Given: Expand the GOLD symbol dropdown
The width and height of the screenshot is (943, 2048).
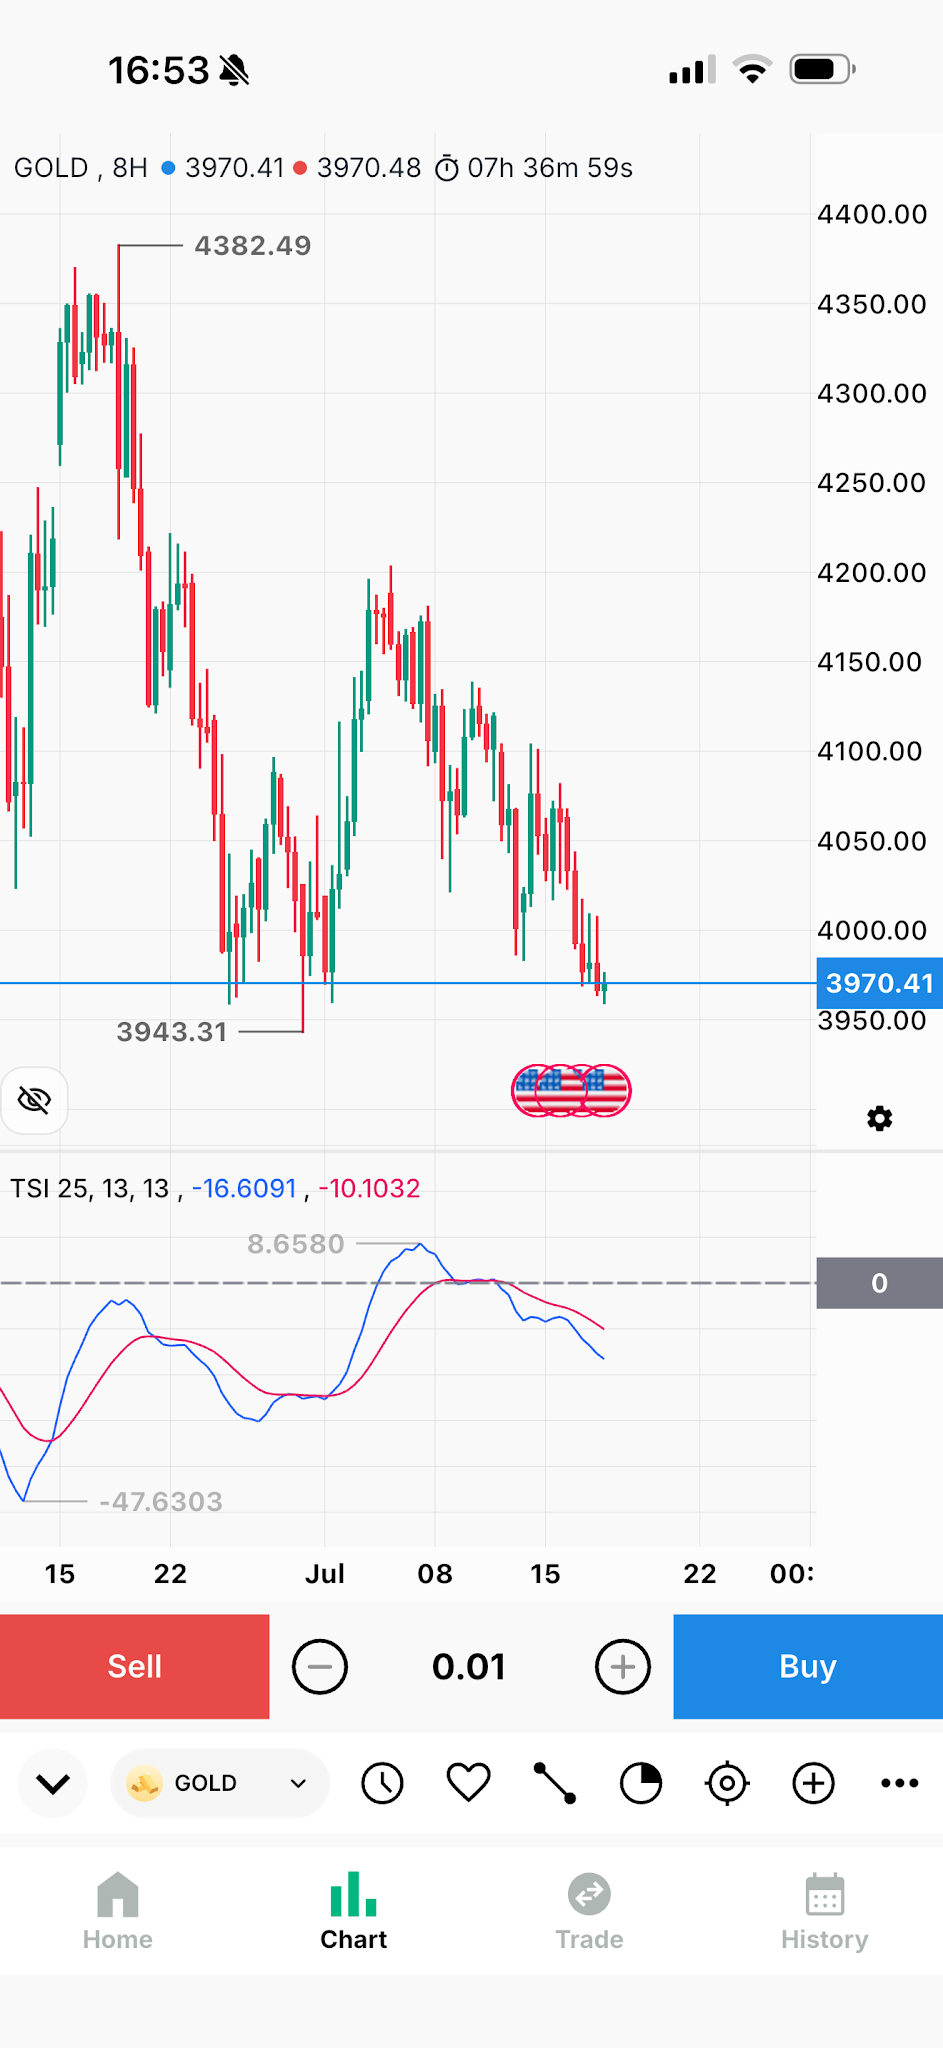Looking at the screenshot, I should click(x=220, y=1783).
